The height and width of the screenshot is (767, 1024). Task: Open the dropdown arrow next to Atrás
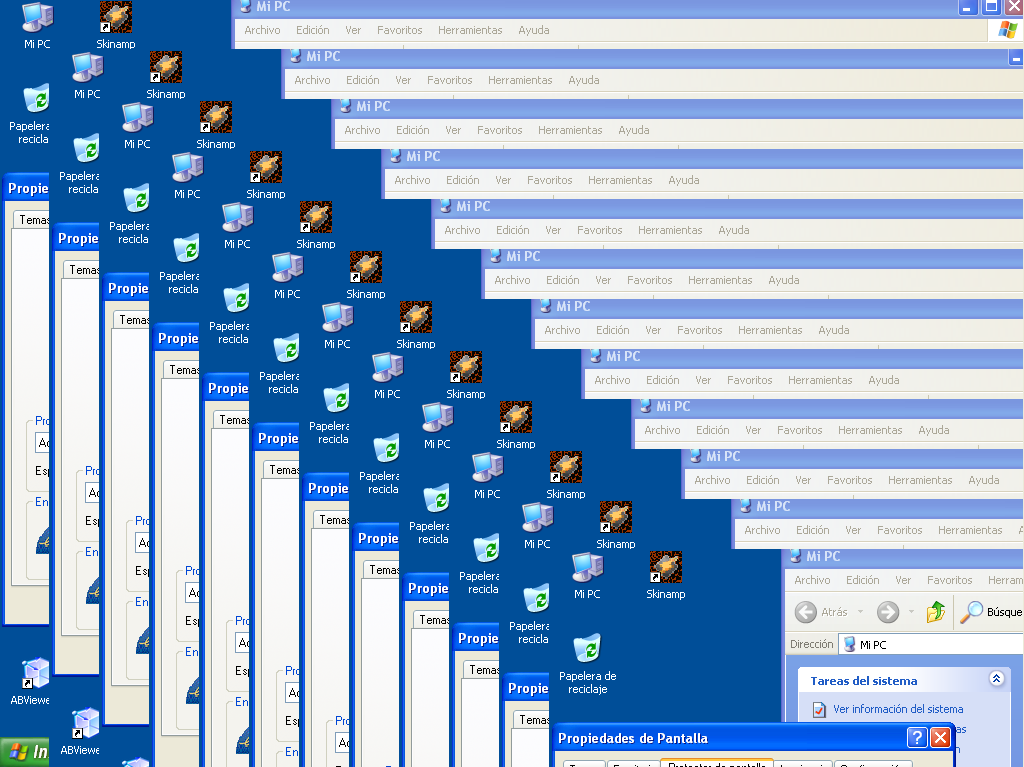point(860,612)
